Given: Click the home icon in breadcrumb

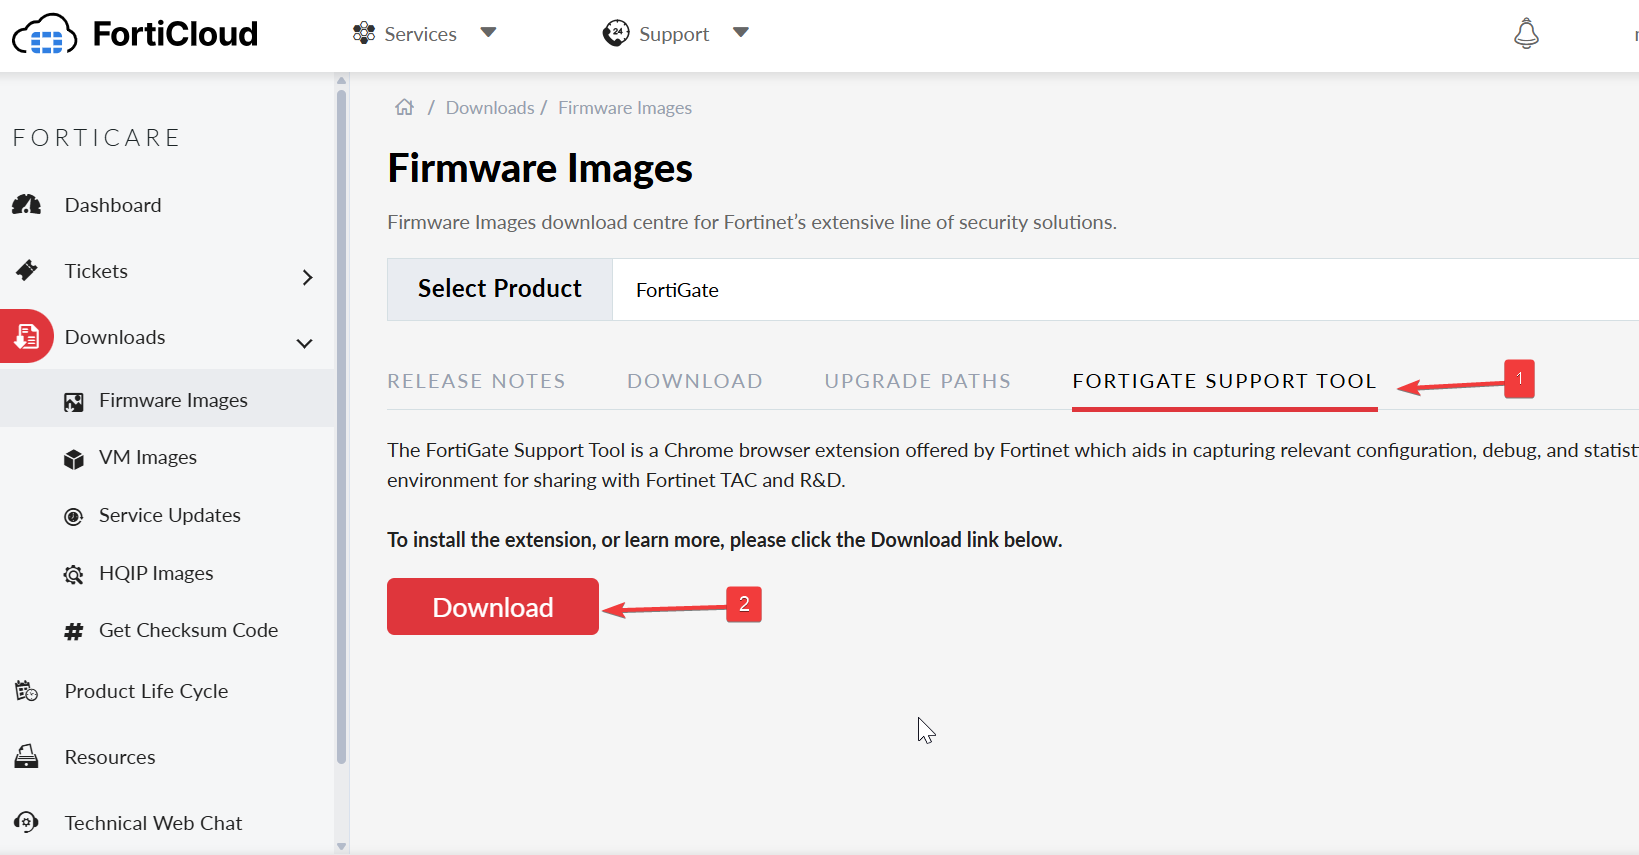Looking at the screenshot, I should click(x=404, y=107).
